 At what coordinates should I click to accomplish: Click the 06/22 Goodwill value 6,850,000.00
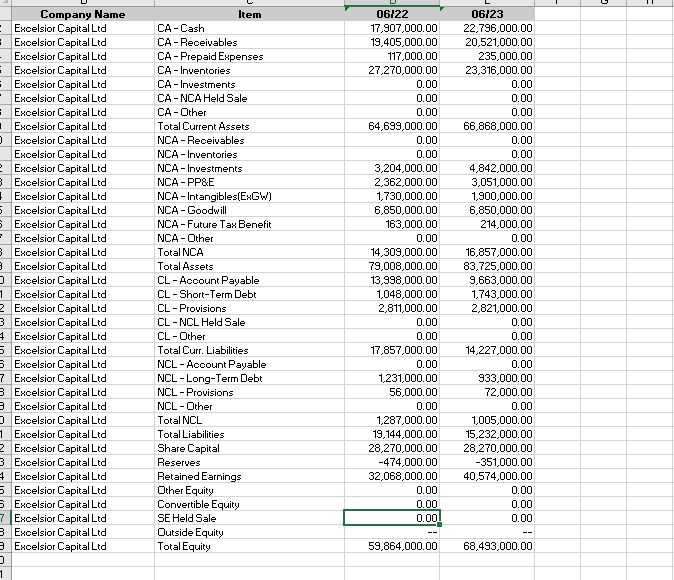[392, 210]
